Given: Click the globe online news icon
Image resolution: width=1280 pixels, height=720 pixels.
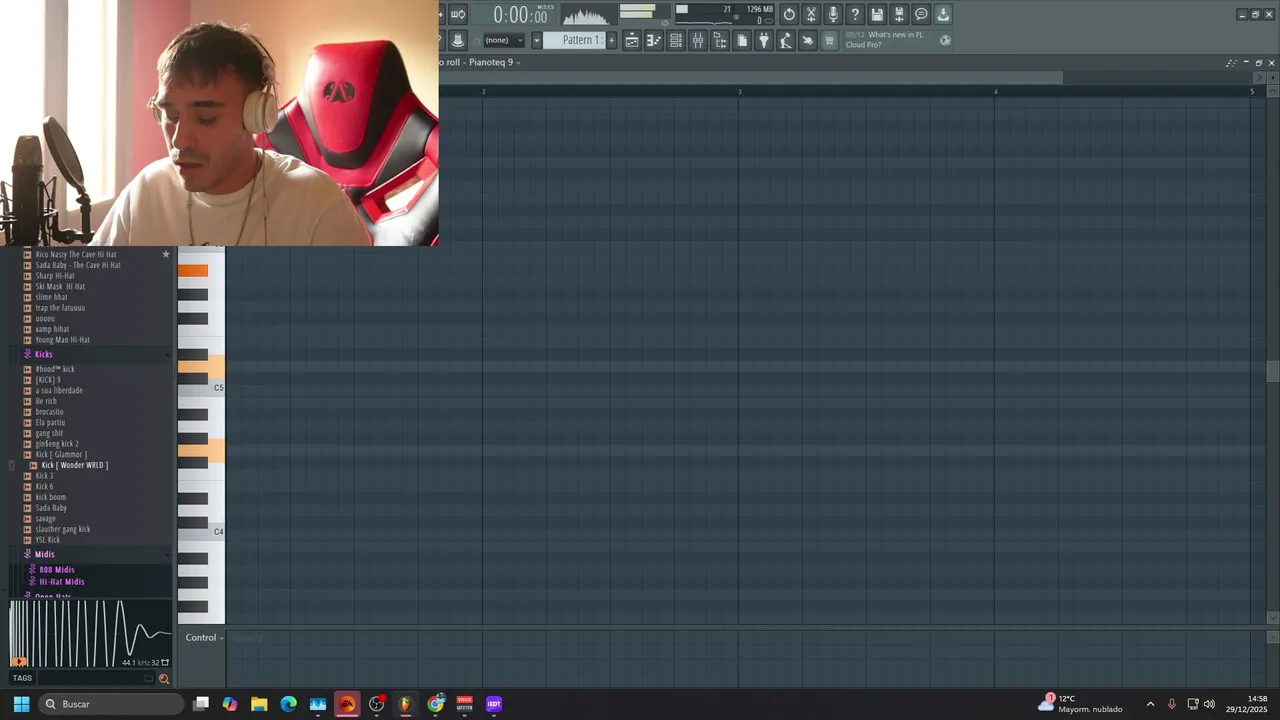Looking at the screenshot, I should coord(945,40).
